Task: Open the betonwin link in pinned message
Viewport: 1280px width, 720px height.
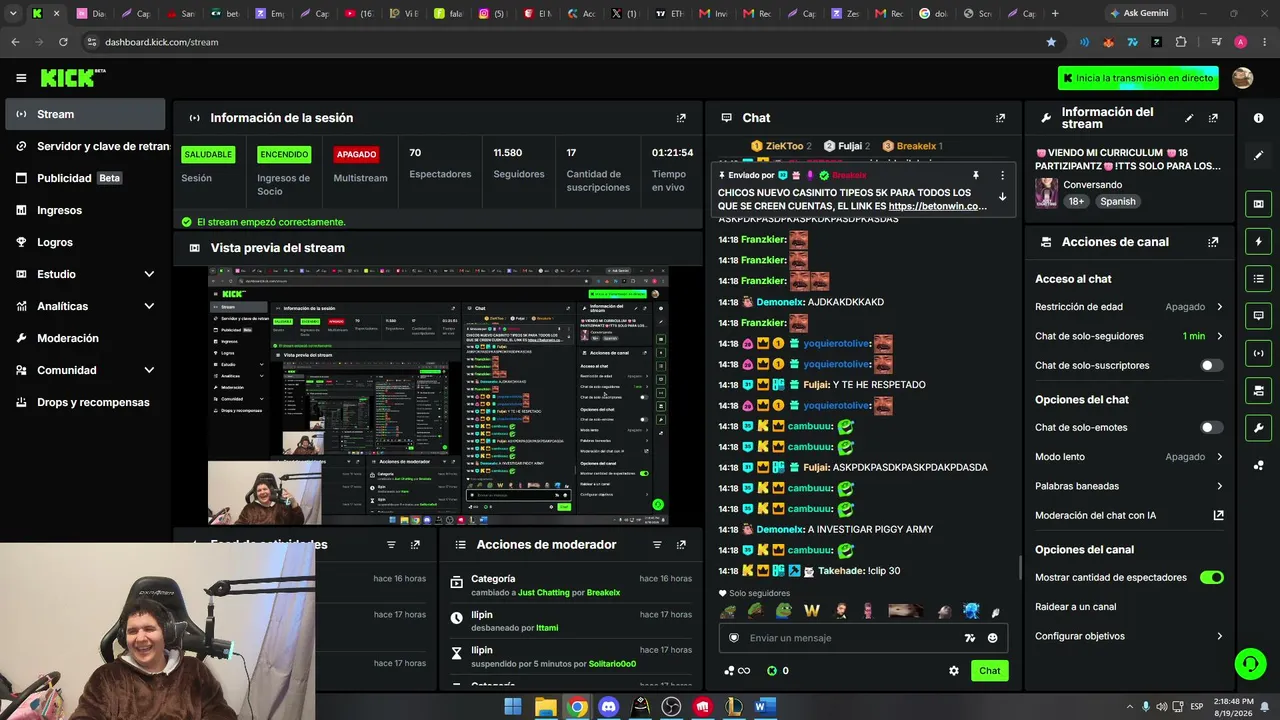Action: click(938, 206)
